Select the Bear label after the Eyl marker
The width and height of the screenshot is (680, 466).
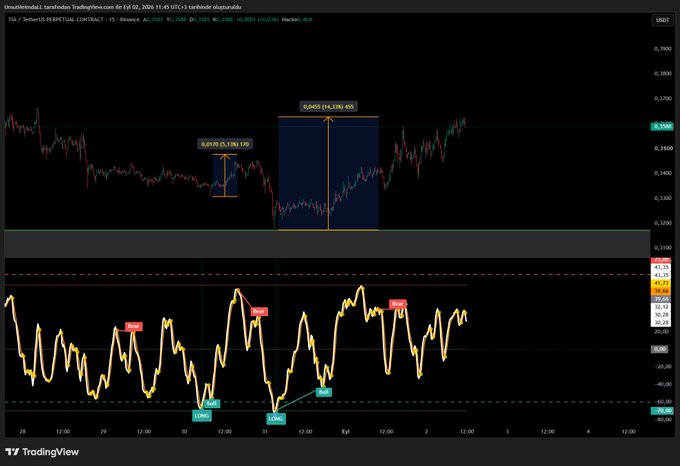coord(398,304)
